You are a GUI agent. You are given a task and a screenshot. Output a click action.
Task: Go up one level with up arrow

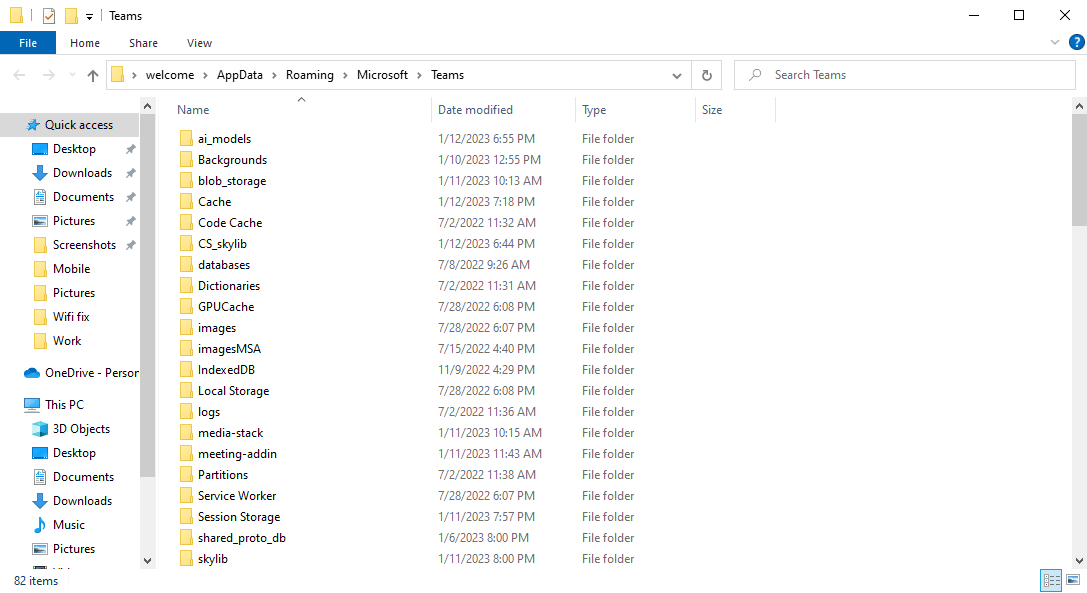[93, 76]
